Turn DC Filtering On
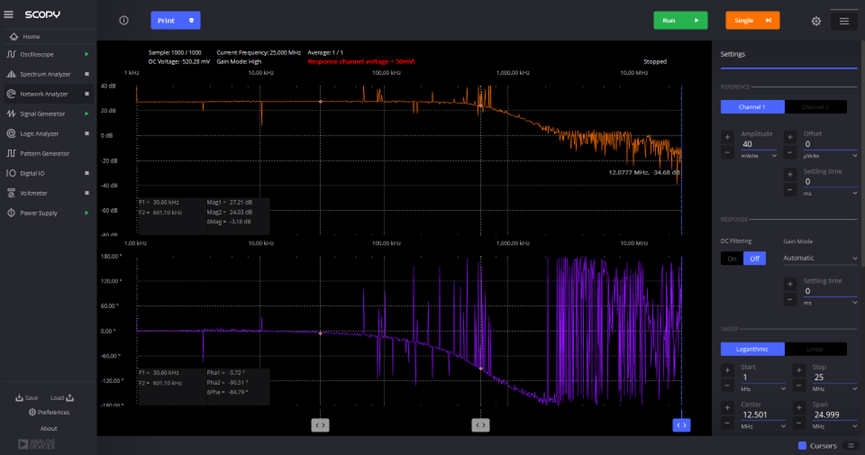865x455 pixels. 732,259
